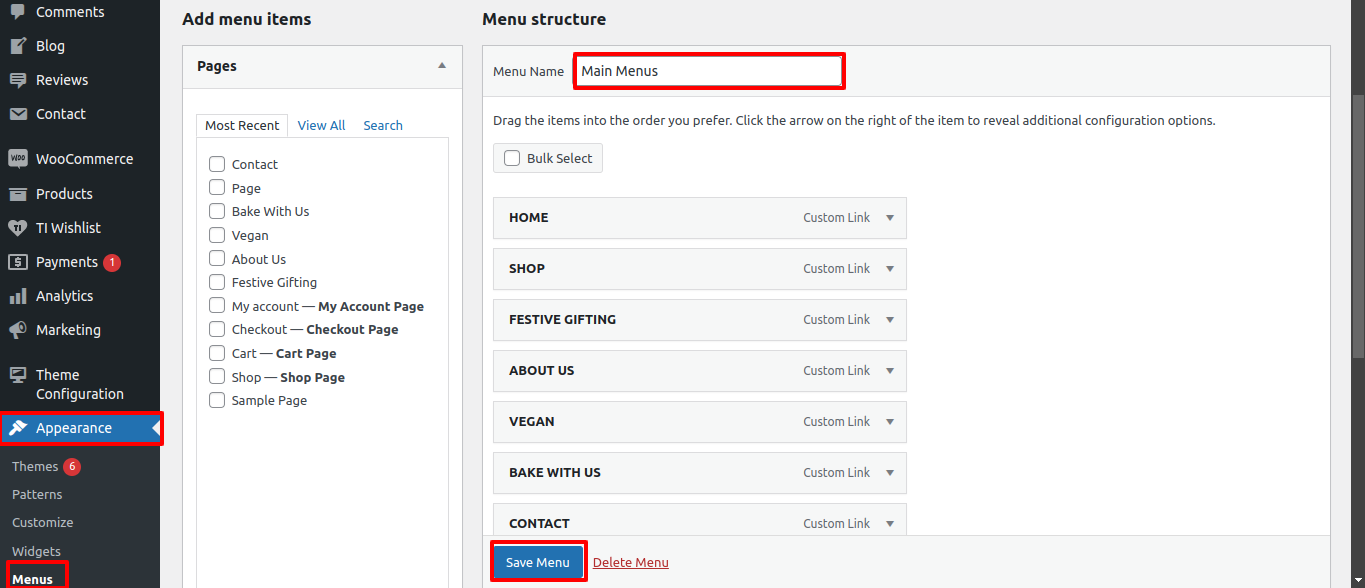Tick the Festive Gifting page checkbox

coord(217,282)
